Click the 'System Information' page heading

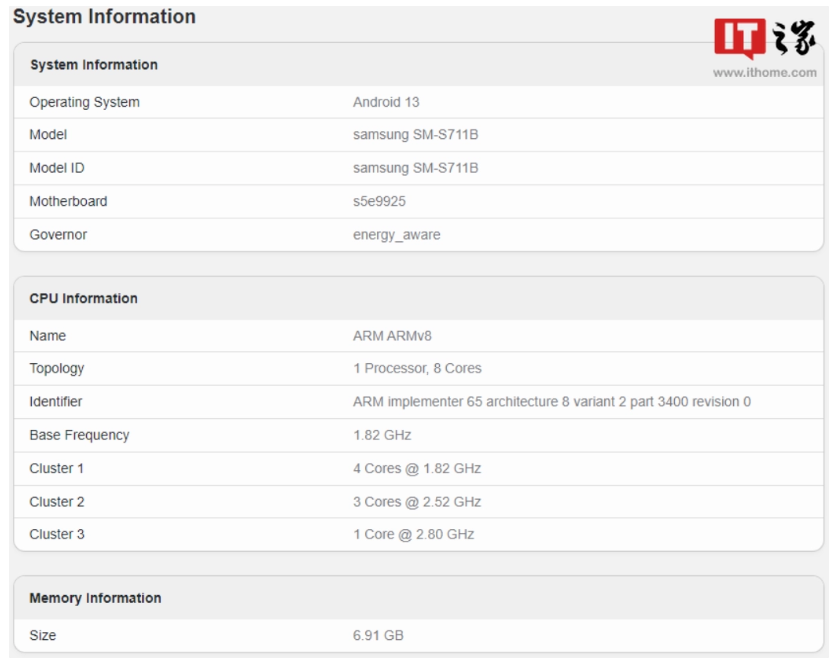tap(104, 17)
